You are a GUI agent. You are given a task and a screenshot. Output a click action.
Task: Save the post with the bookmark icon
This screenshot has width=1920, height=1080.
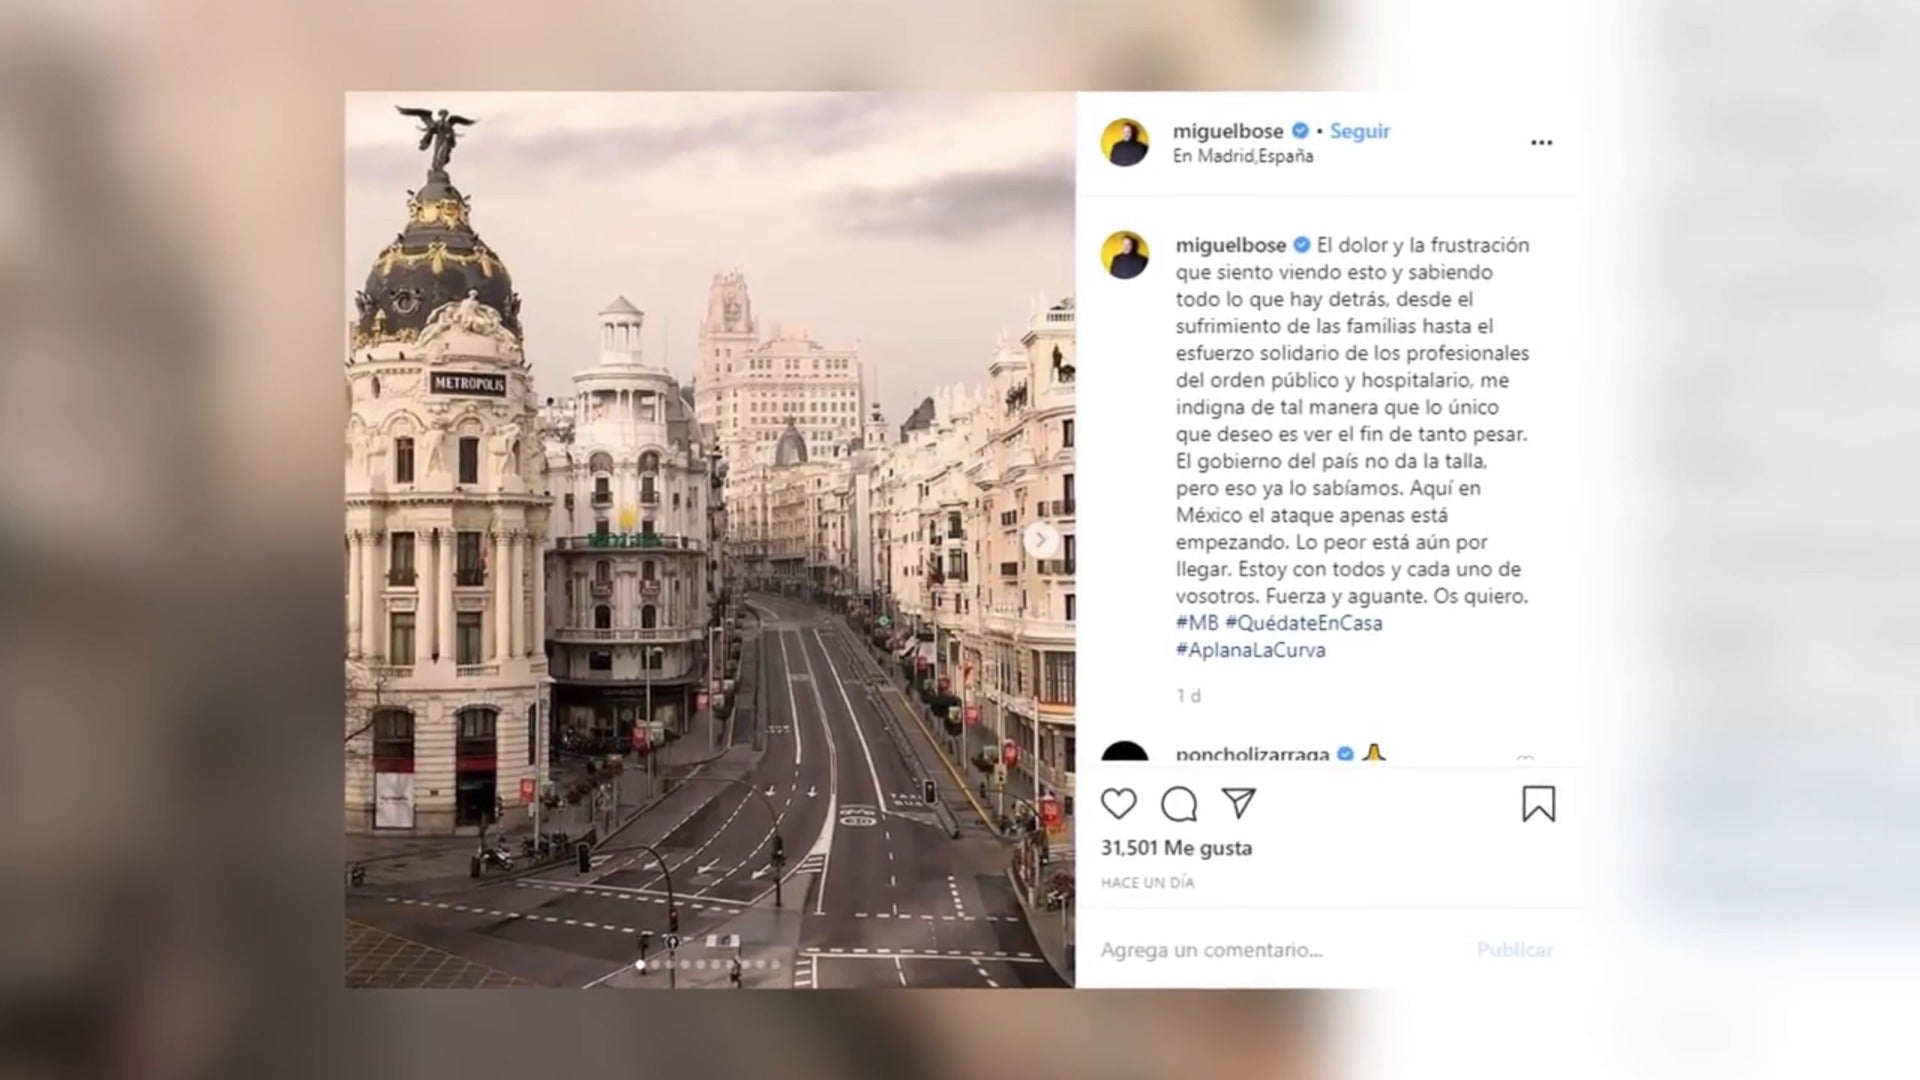(1538, 804)
